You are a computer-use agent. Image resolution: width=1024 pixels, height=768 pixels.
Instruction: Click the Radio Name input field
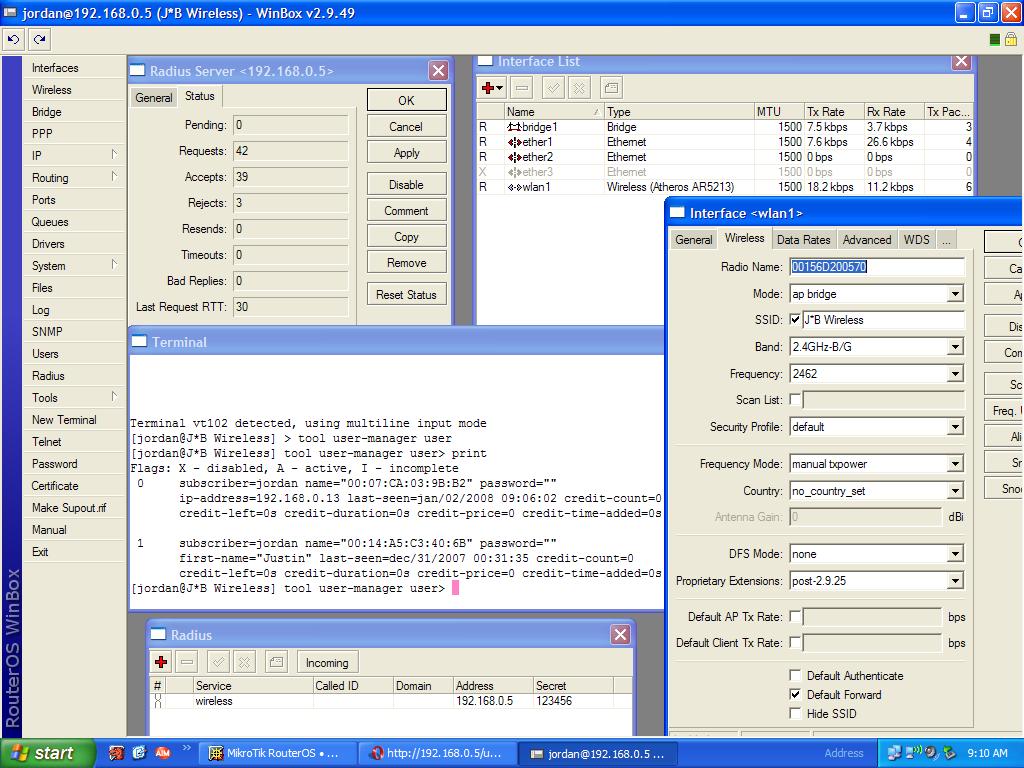tap(876, 267)
